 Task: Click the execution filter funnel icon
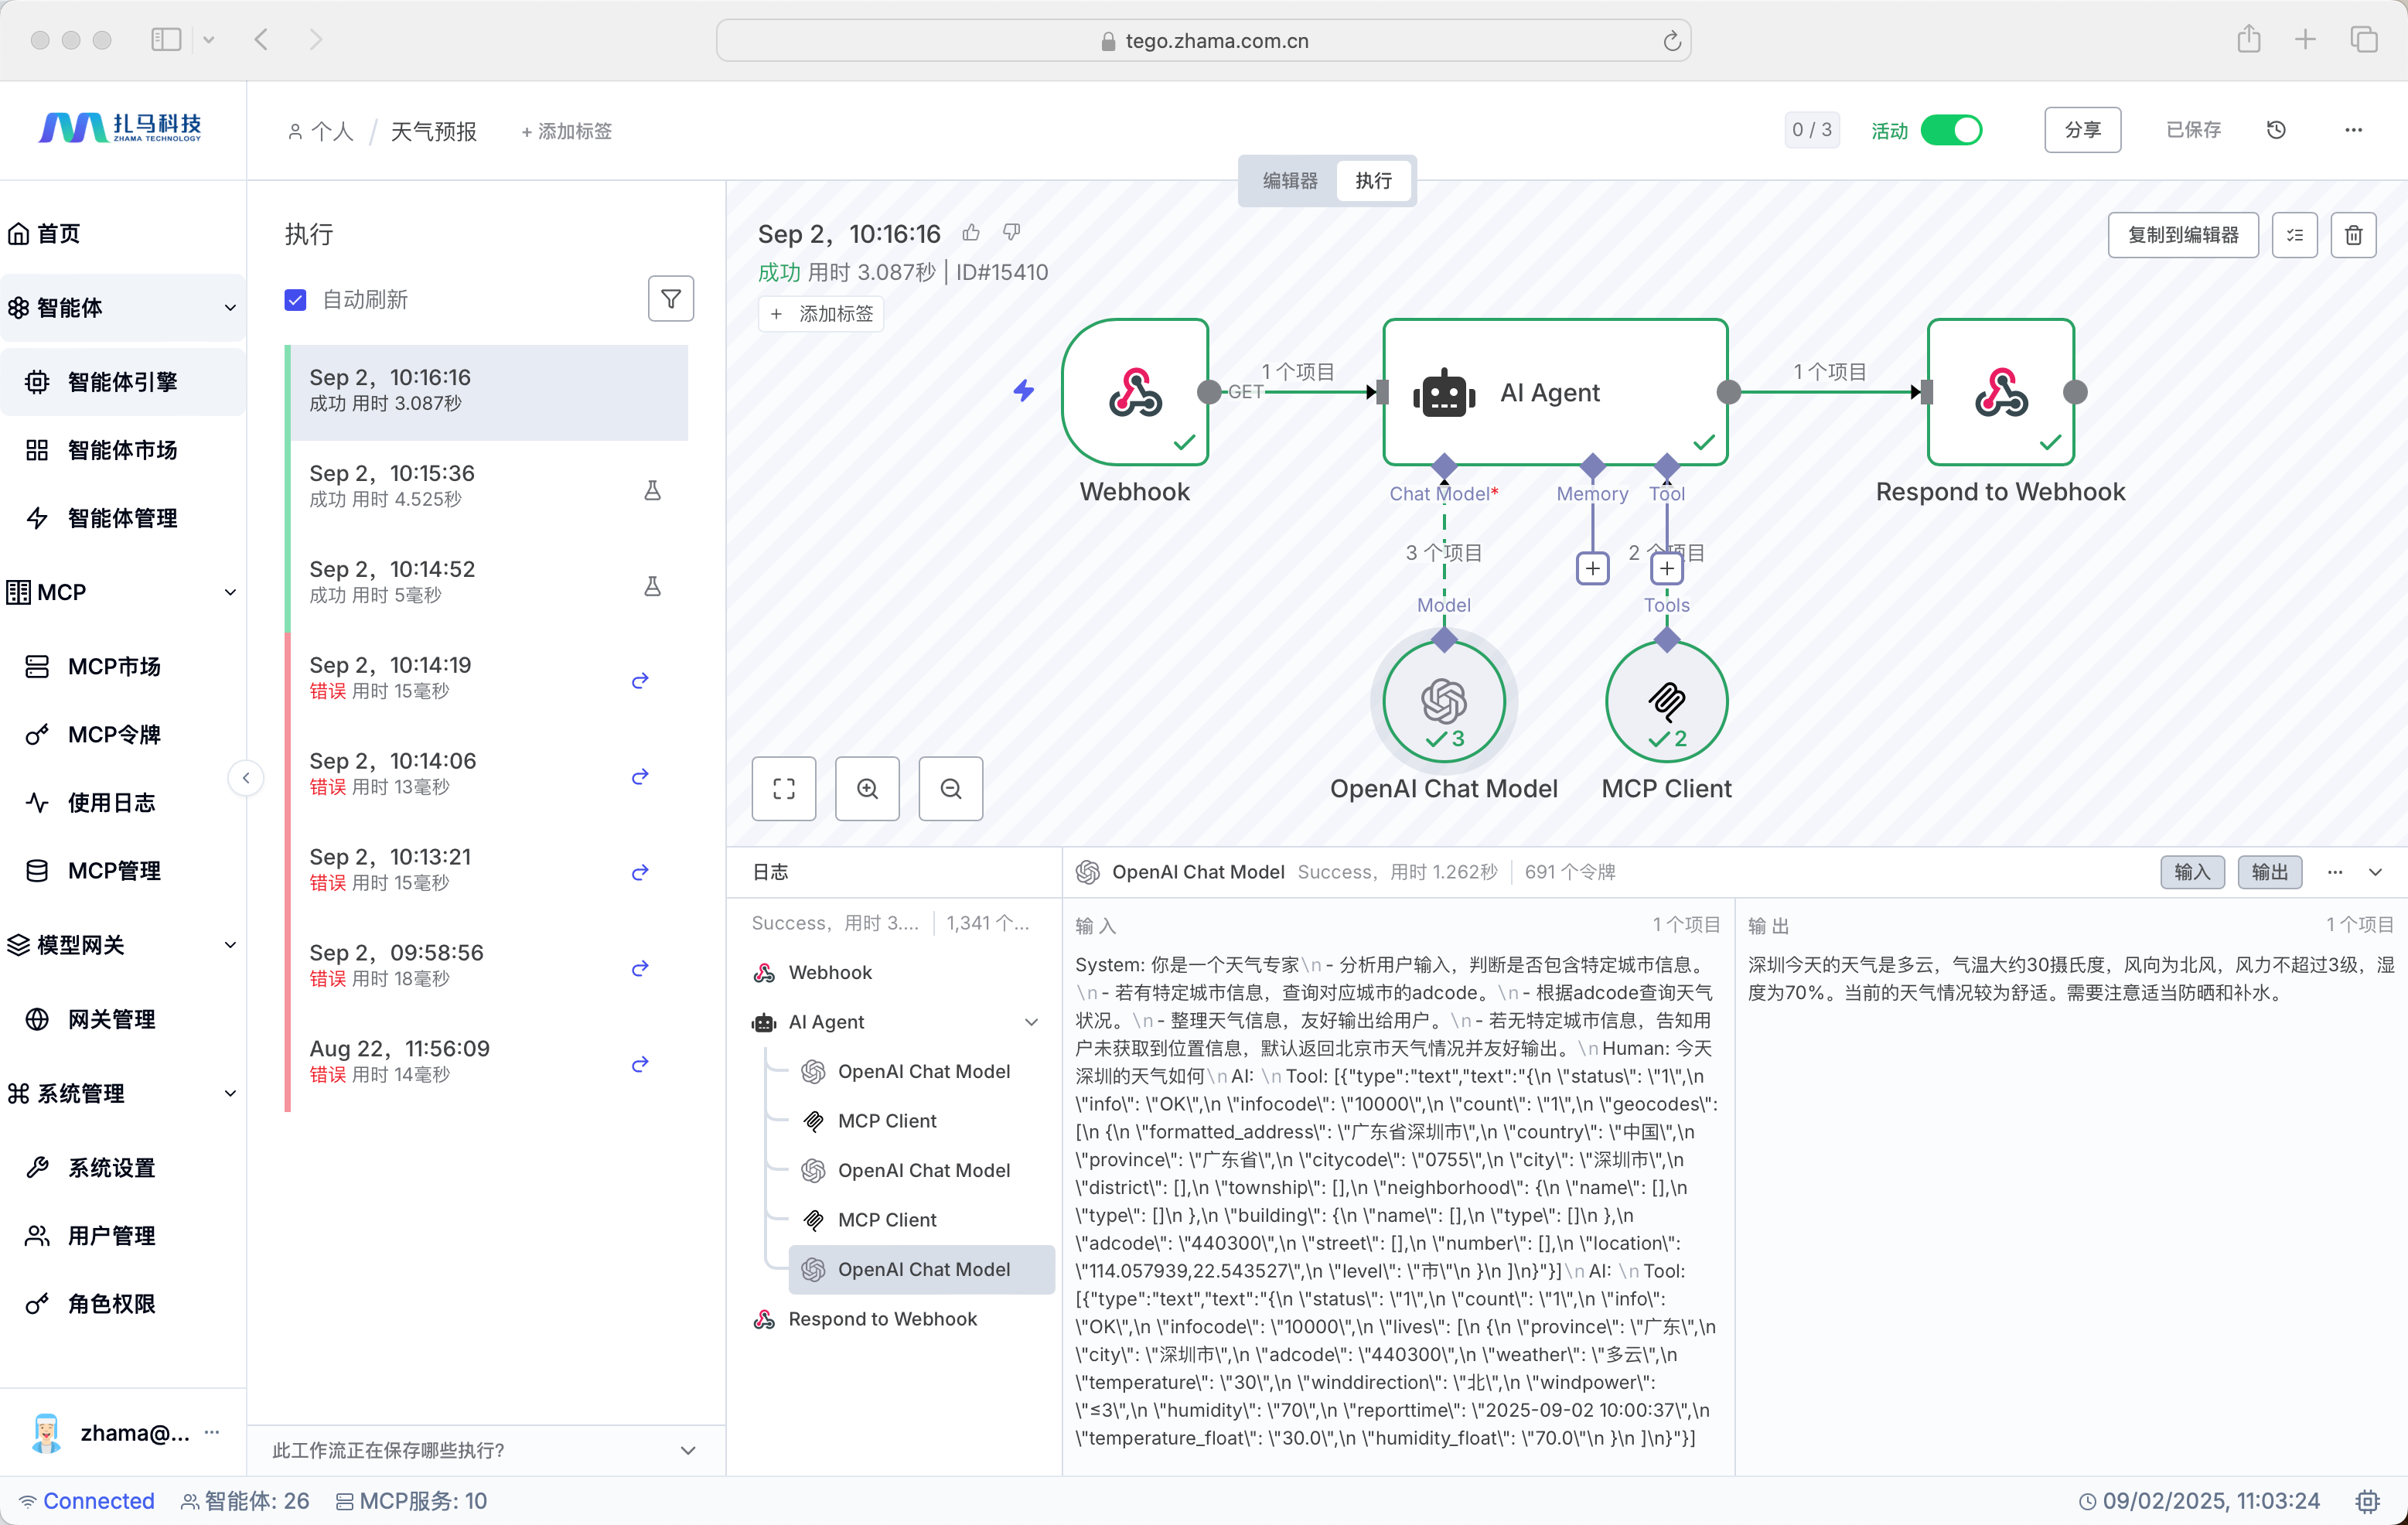[x=670, y=299]
